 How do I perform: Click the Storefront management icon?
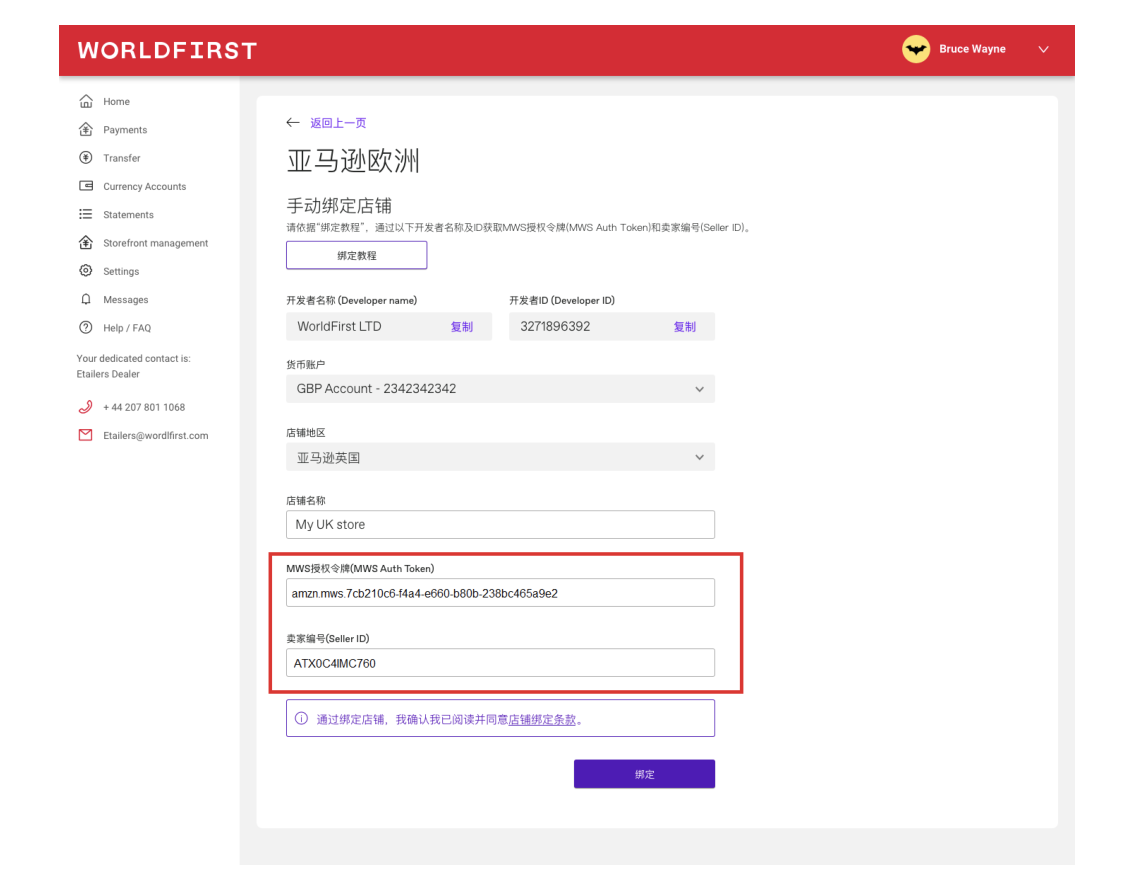point(86,242)
